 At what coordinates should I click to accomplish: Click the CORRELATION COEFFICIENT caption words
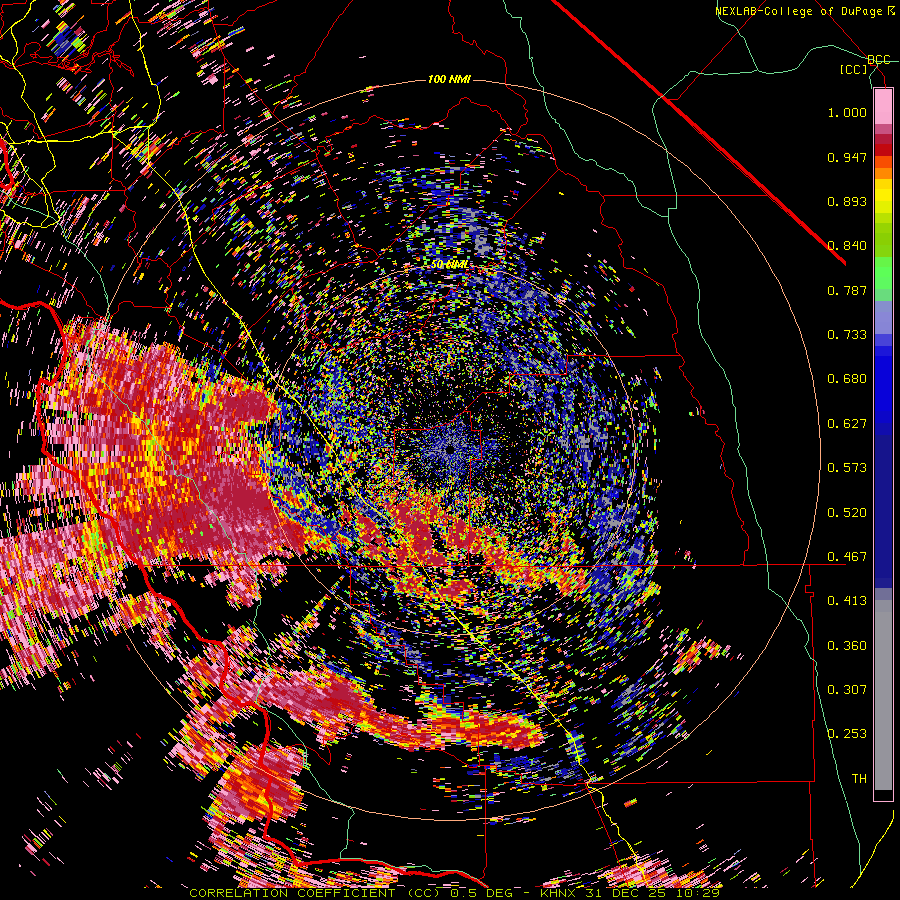coord(292,893)
